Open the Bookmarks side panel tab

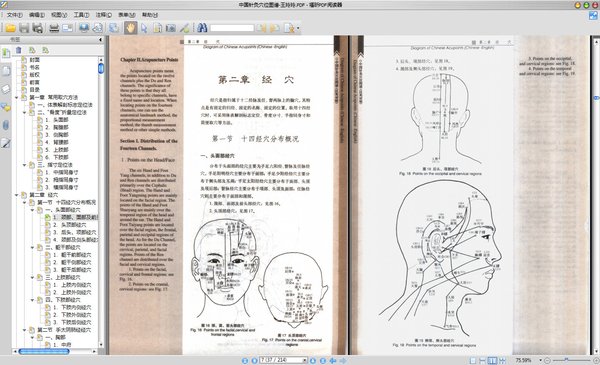(6, 53)
